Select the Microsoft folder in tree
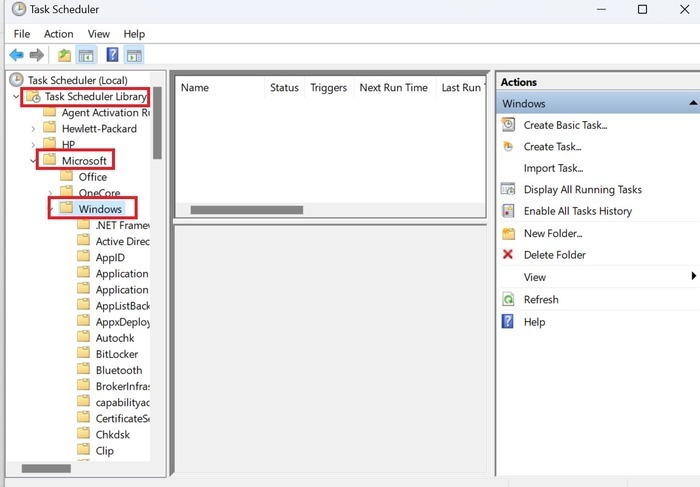The width and height of the screenshot is (700, 487). pos(84,161)
